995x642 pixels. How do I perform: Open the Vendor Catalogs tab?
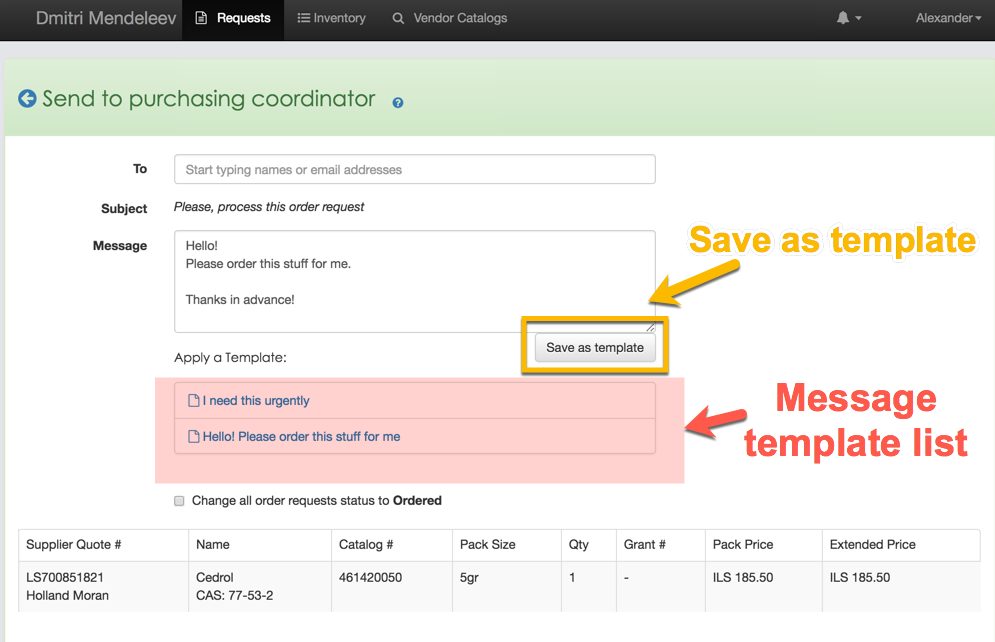point(458,18)
